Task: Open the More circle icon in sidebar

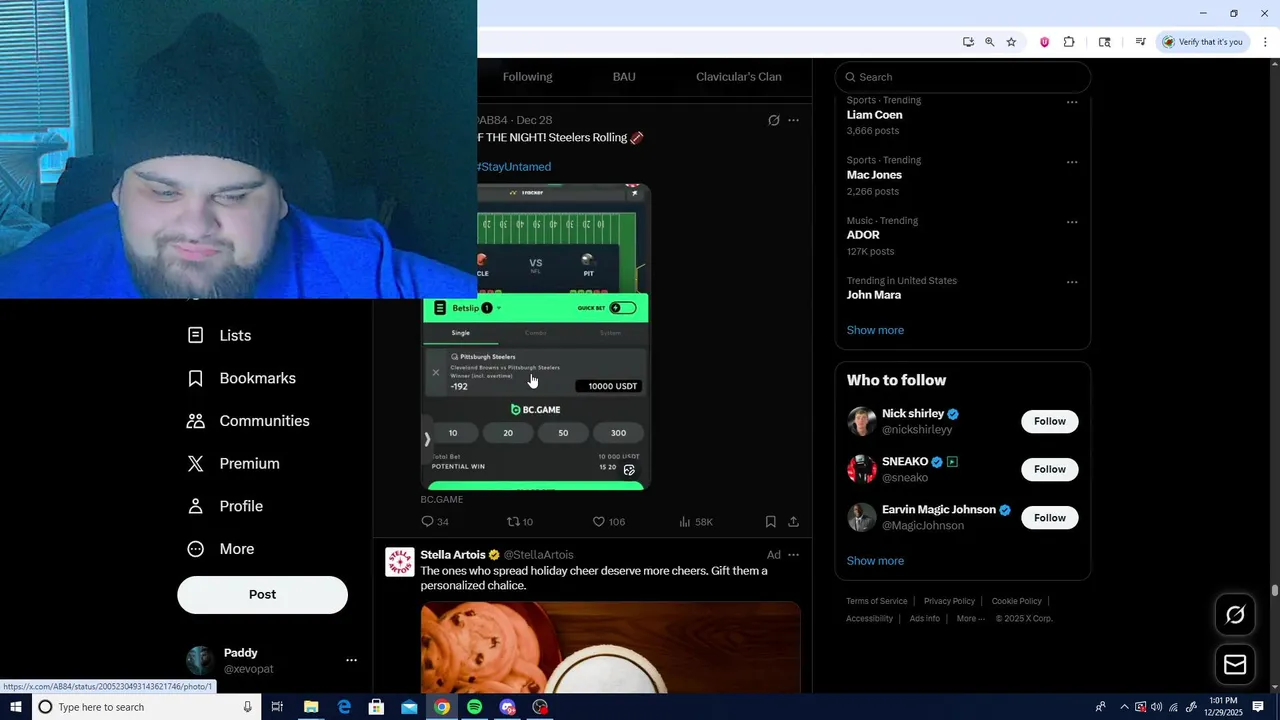Action: 196,549
